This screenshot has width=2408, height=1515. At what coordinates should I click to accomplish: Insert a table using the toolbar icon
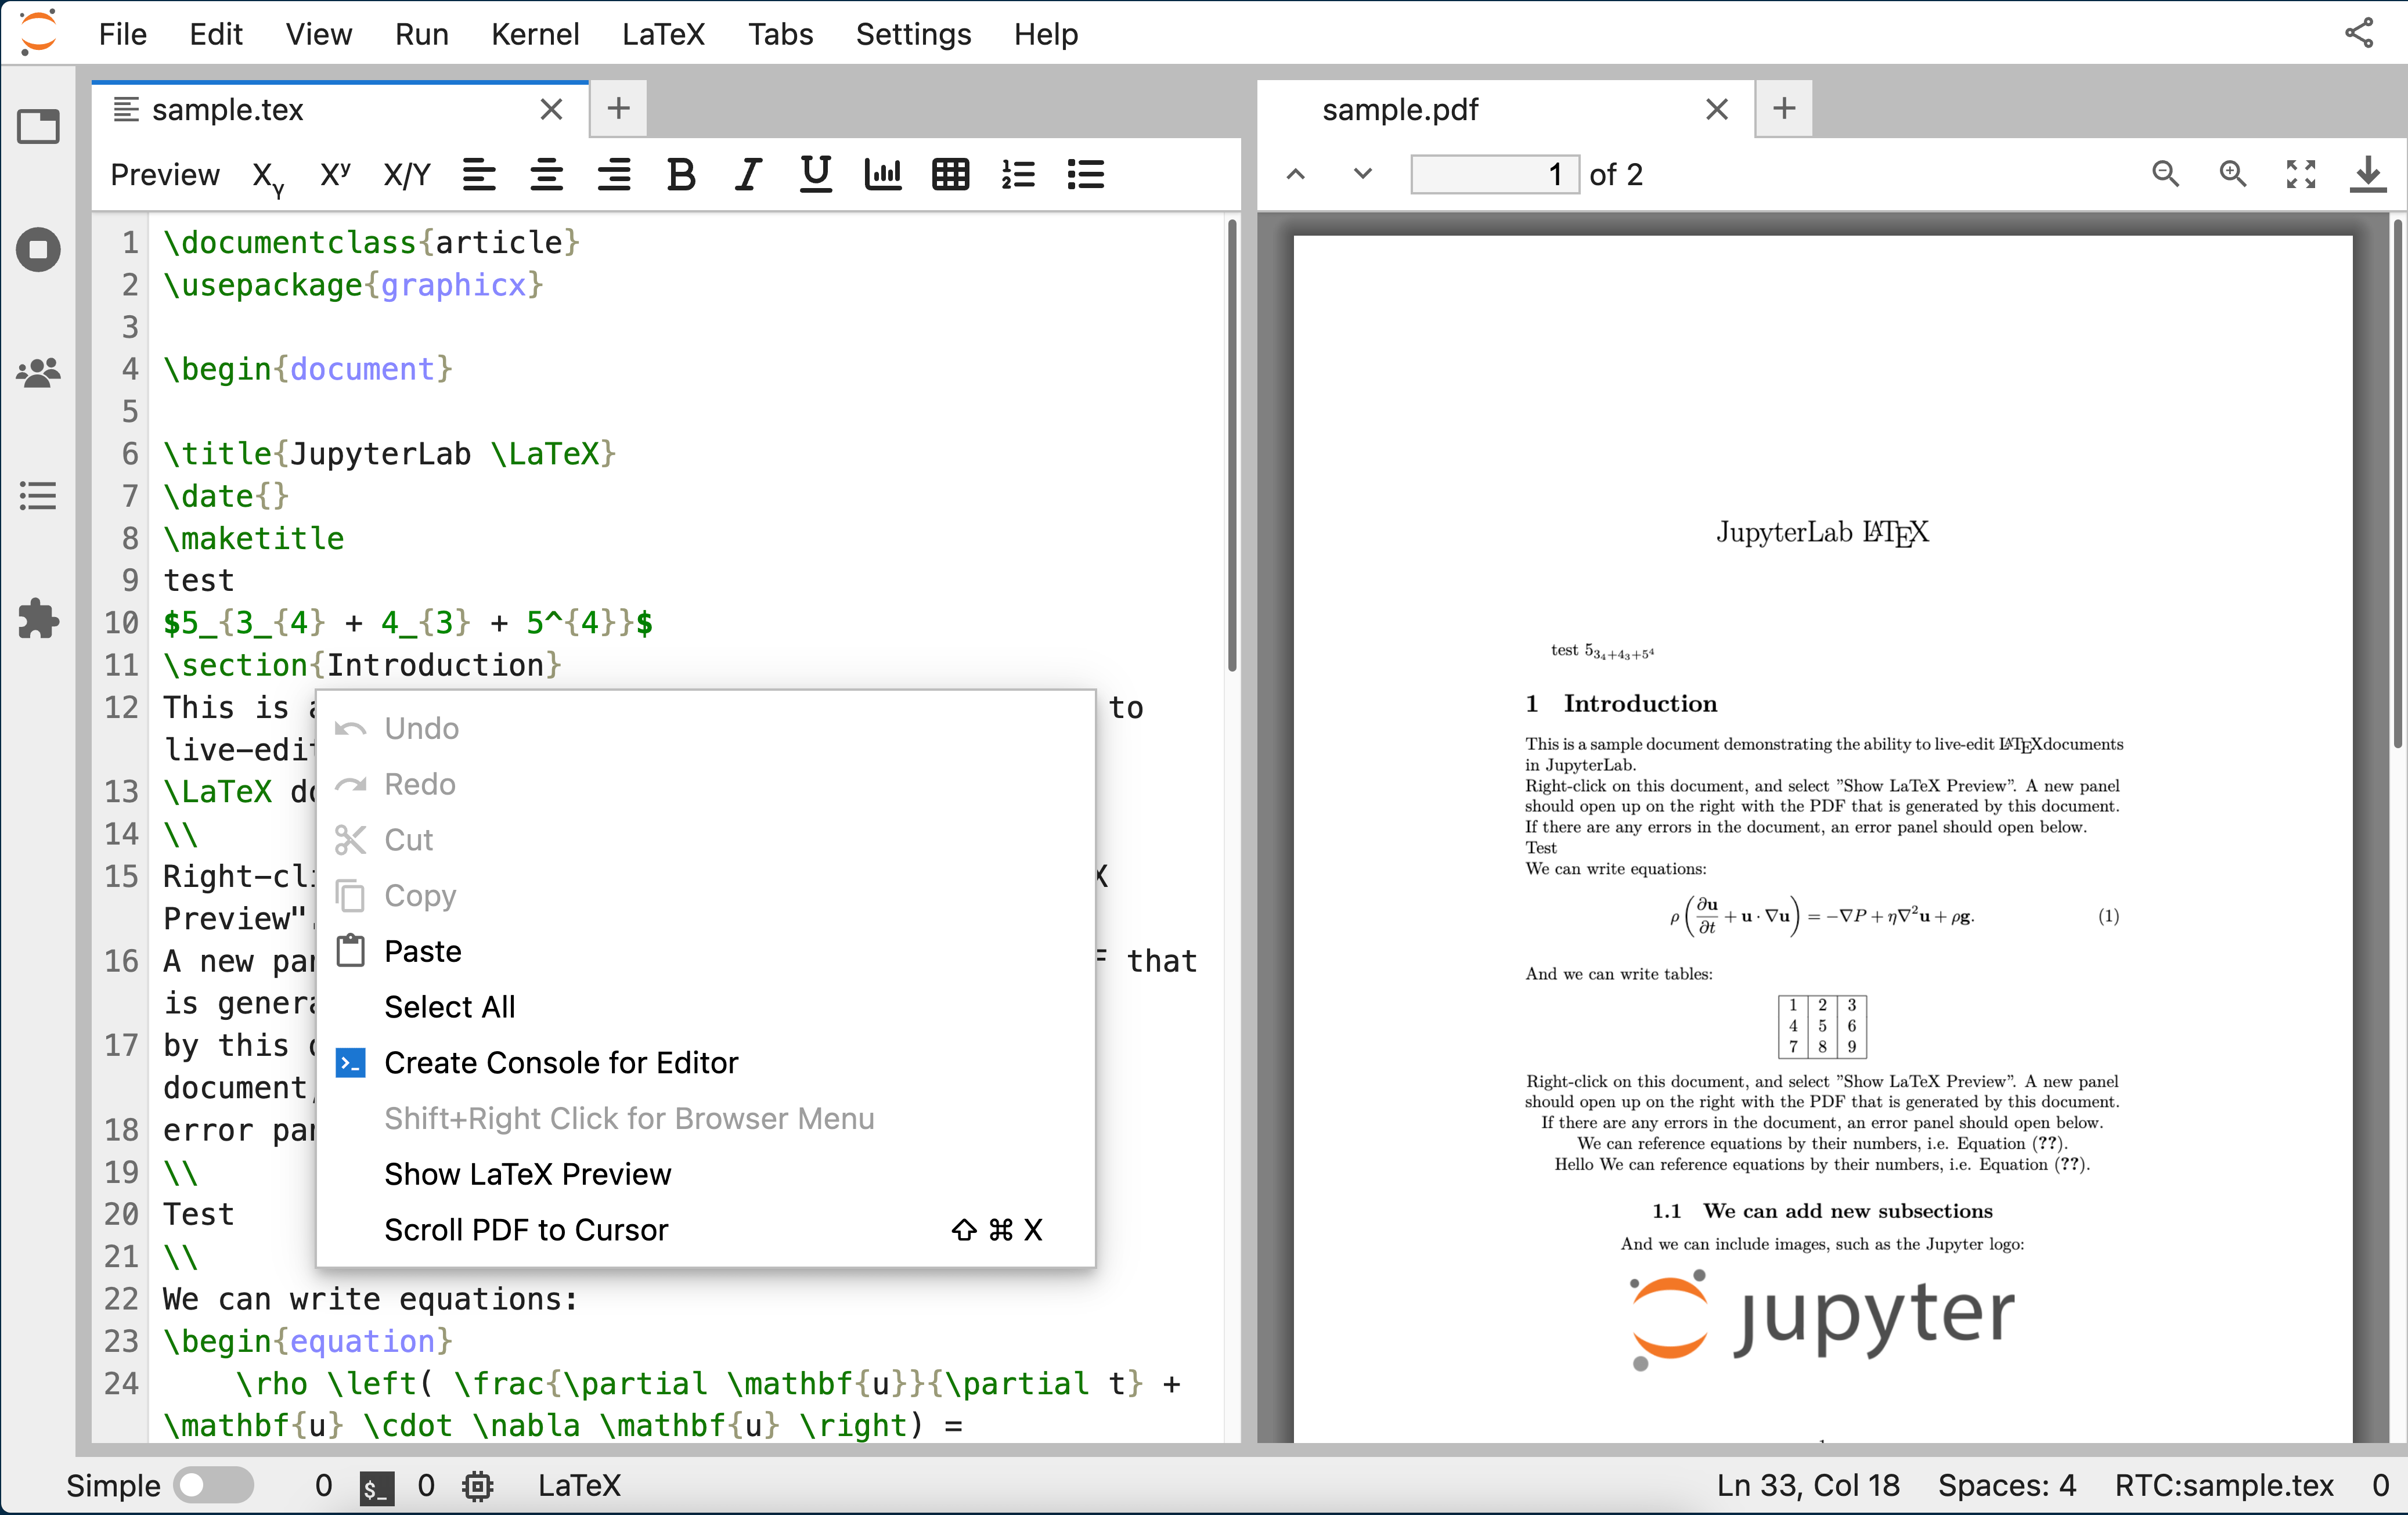949,174
